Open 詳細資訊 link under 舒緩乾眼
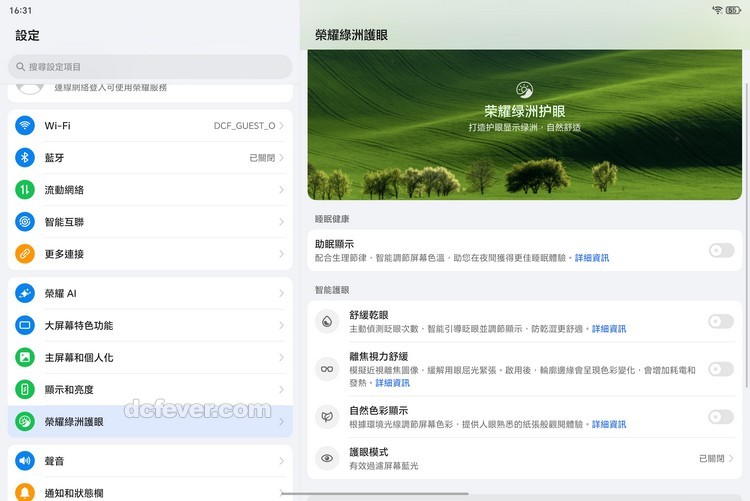Screen dimensions: 750x501 609,329
